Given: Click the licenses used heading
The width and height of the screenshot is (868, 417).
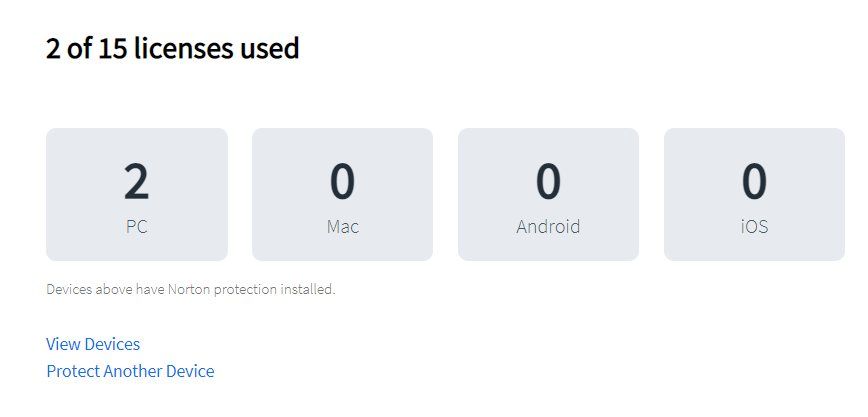Looking at the screenshot, I should click(172, 48).
